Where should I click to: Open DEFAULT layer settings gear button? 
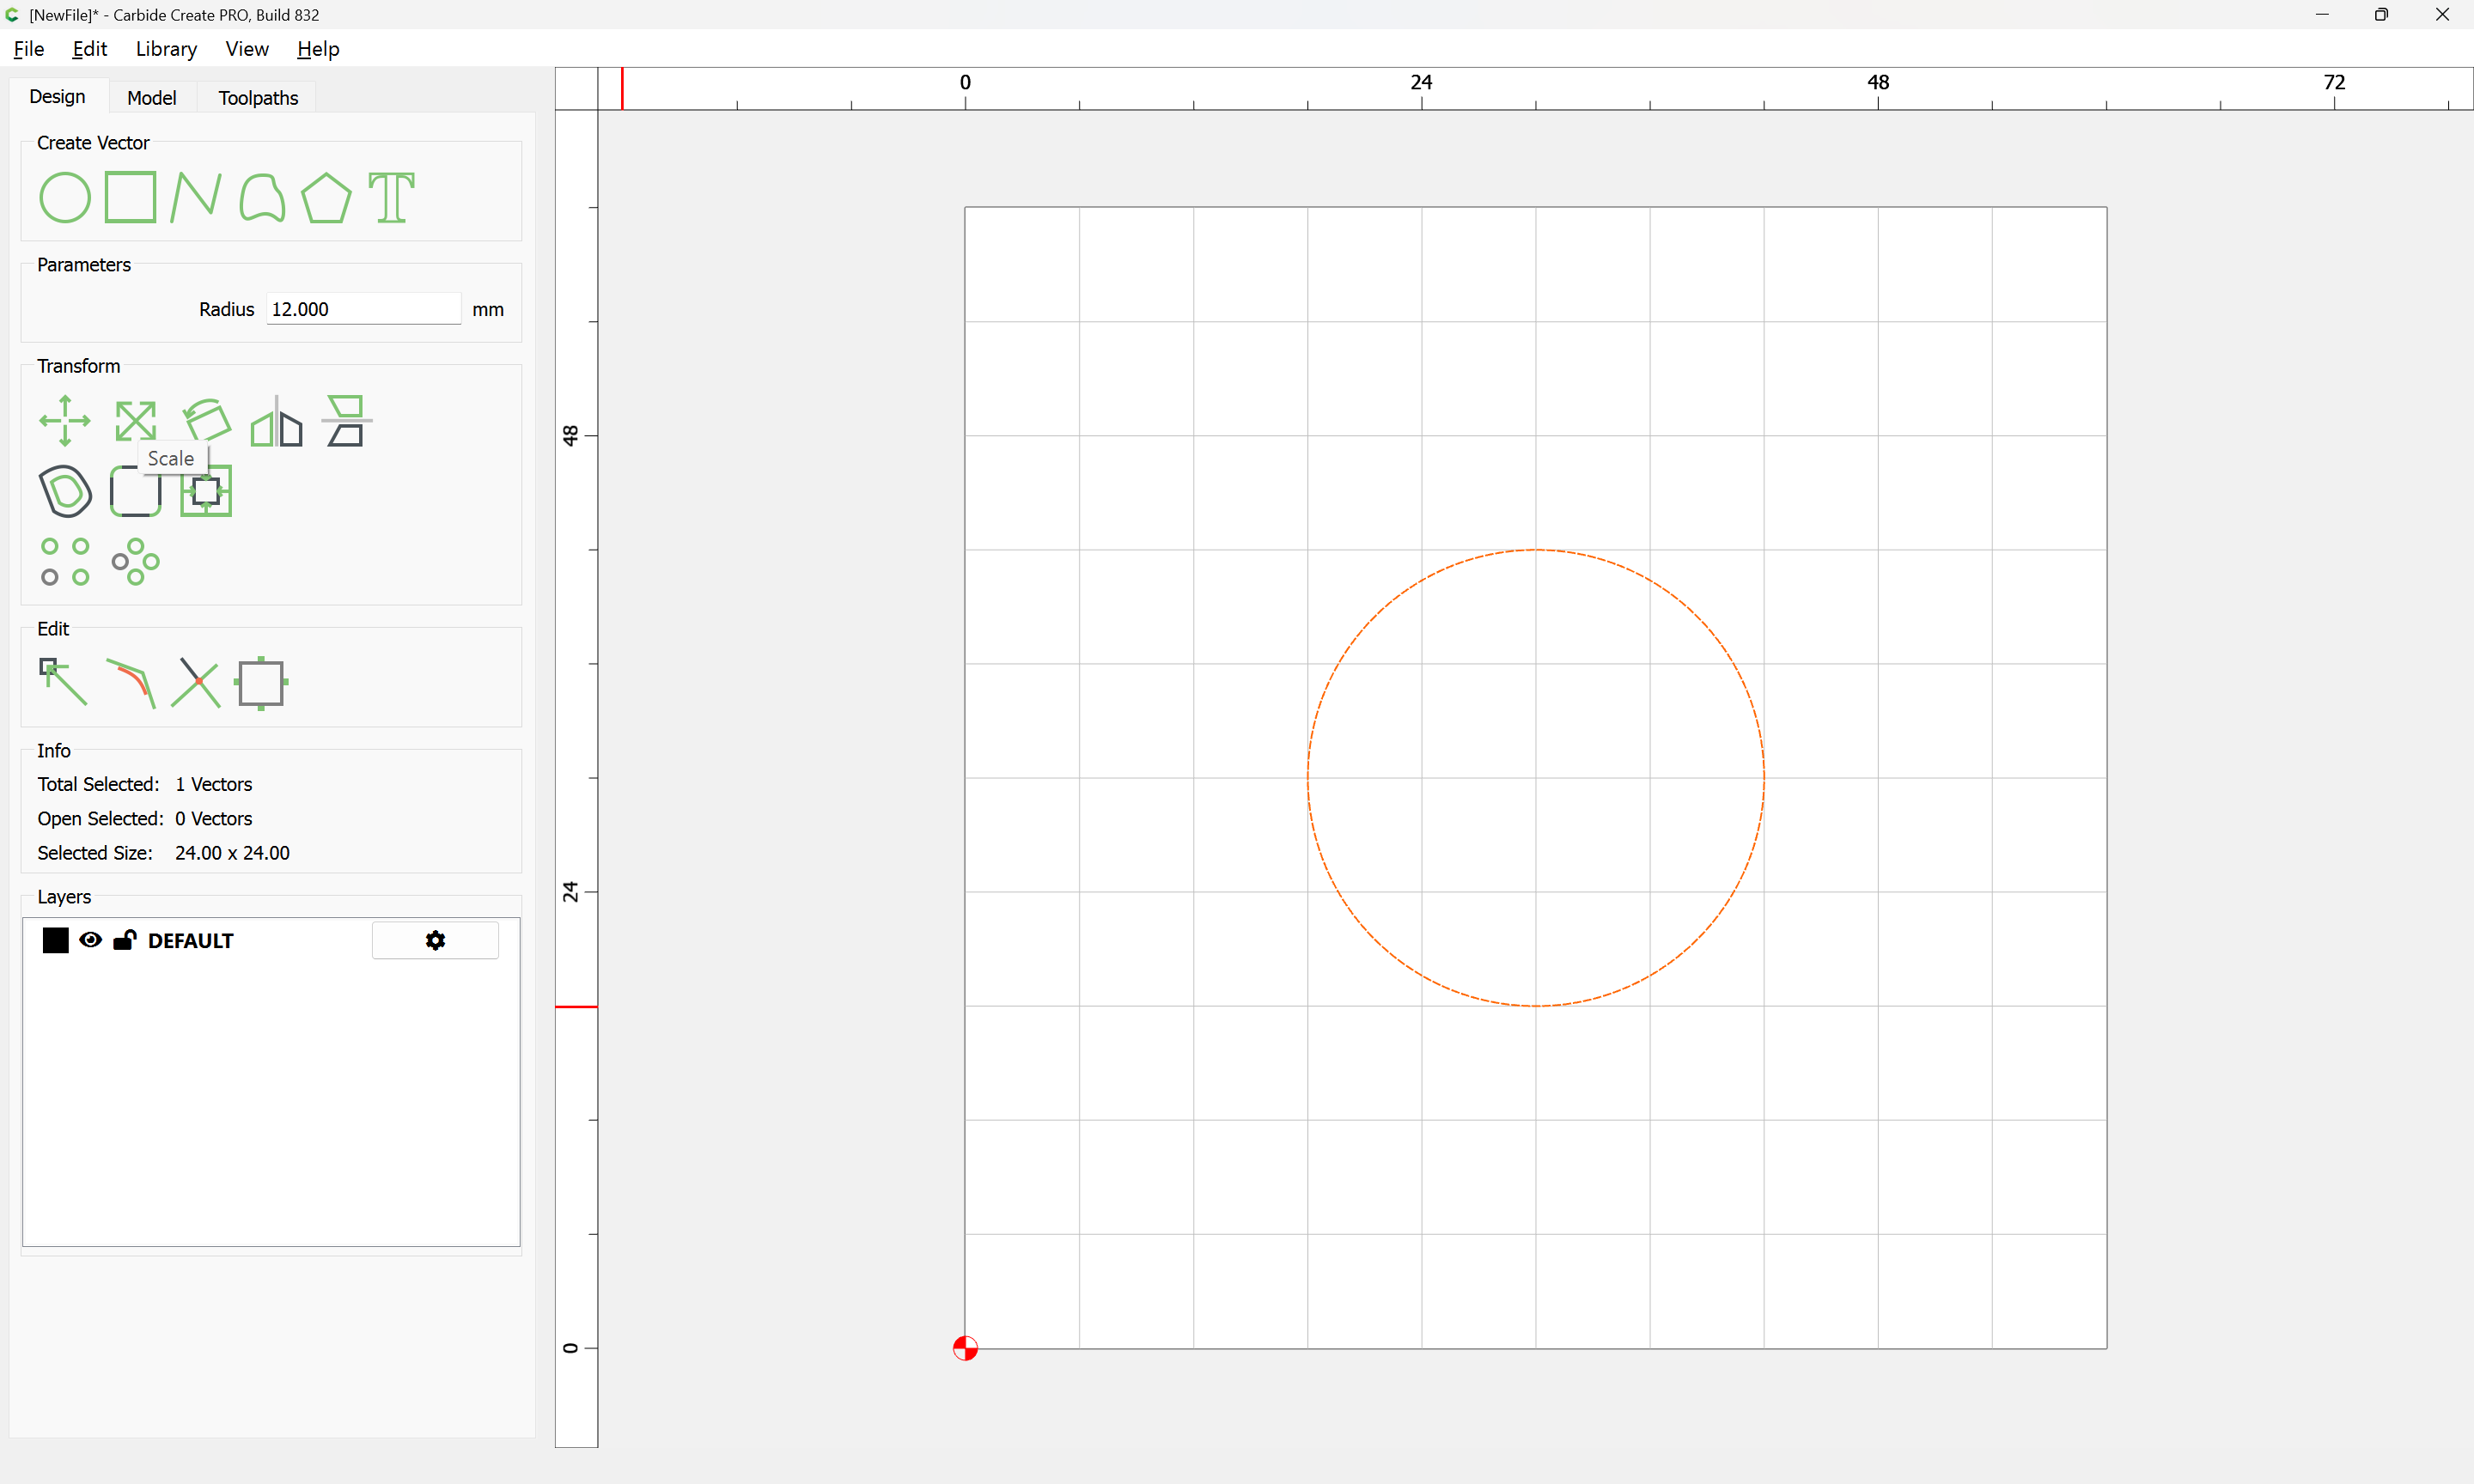(x=435, y=940)
